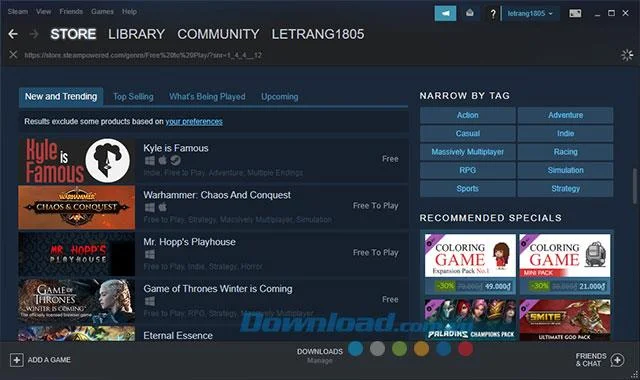Click Mac icon under Warhammer: Chaos And Conquest
The image size is (640, 380).
tap(162, 207)
